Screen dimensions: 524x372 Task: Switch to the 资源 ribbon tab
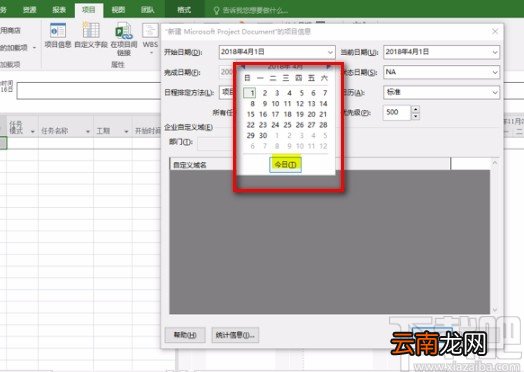click(29, 10)
